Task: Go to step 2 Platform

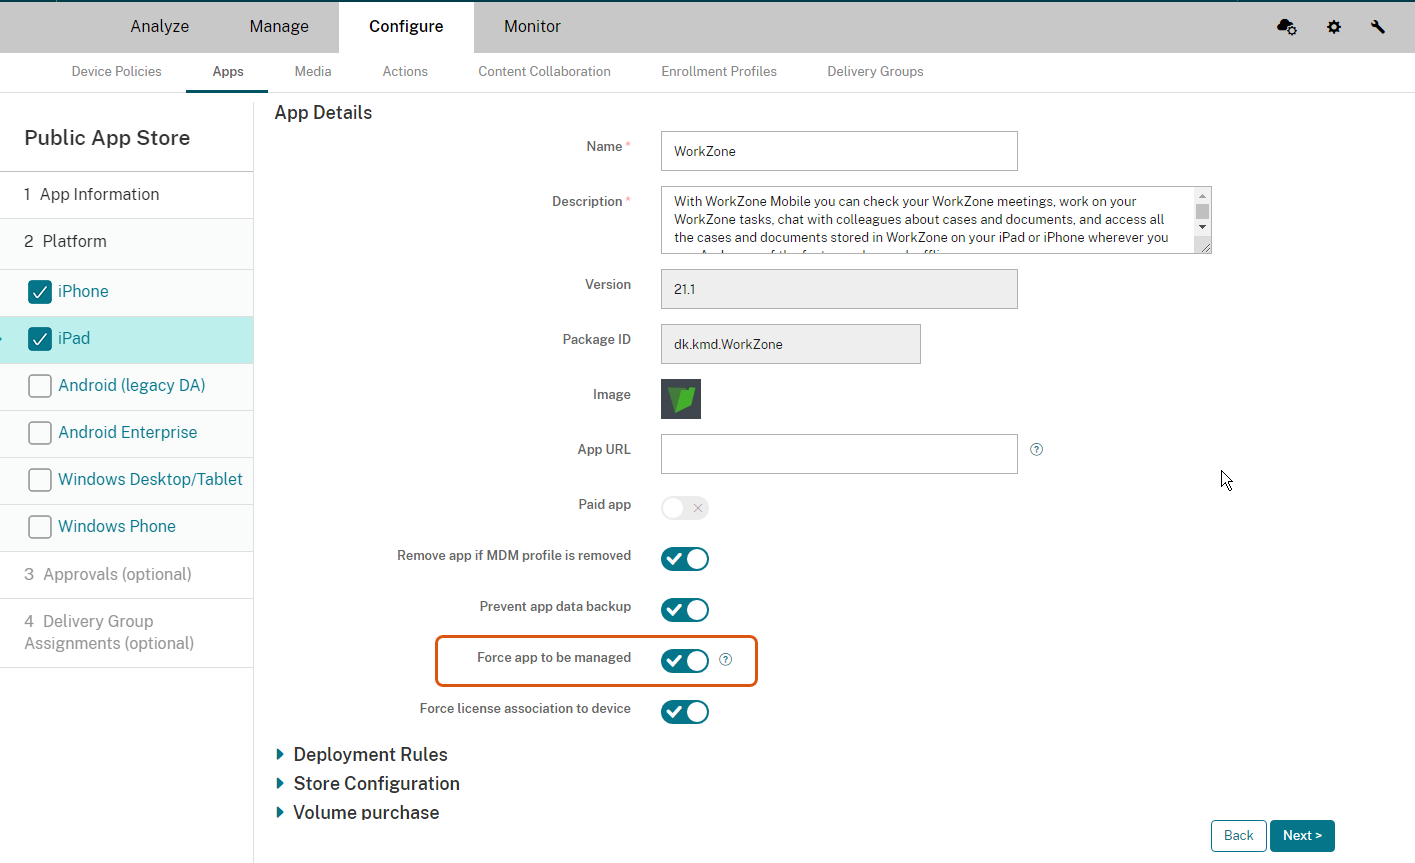Action: 126,242
